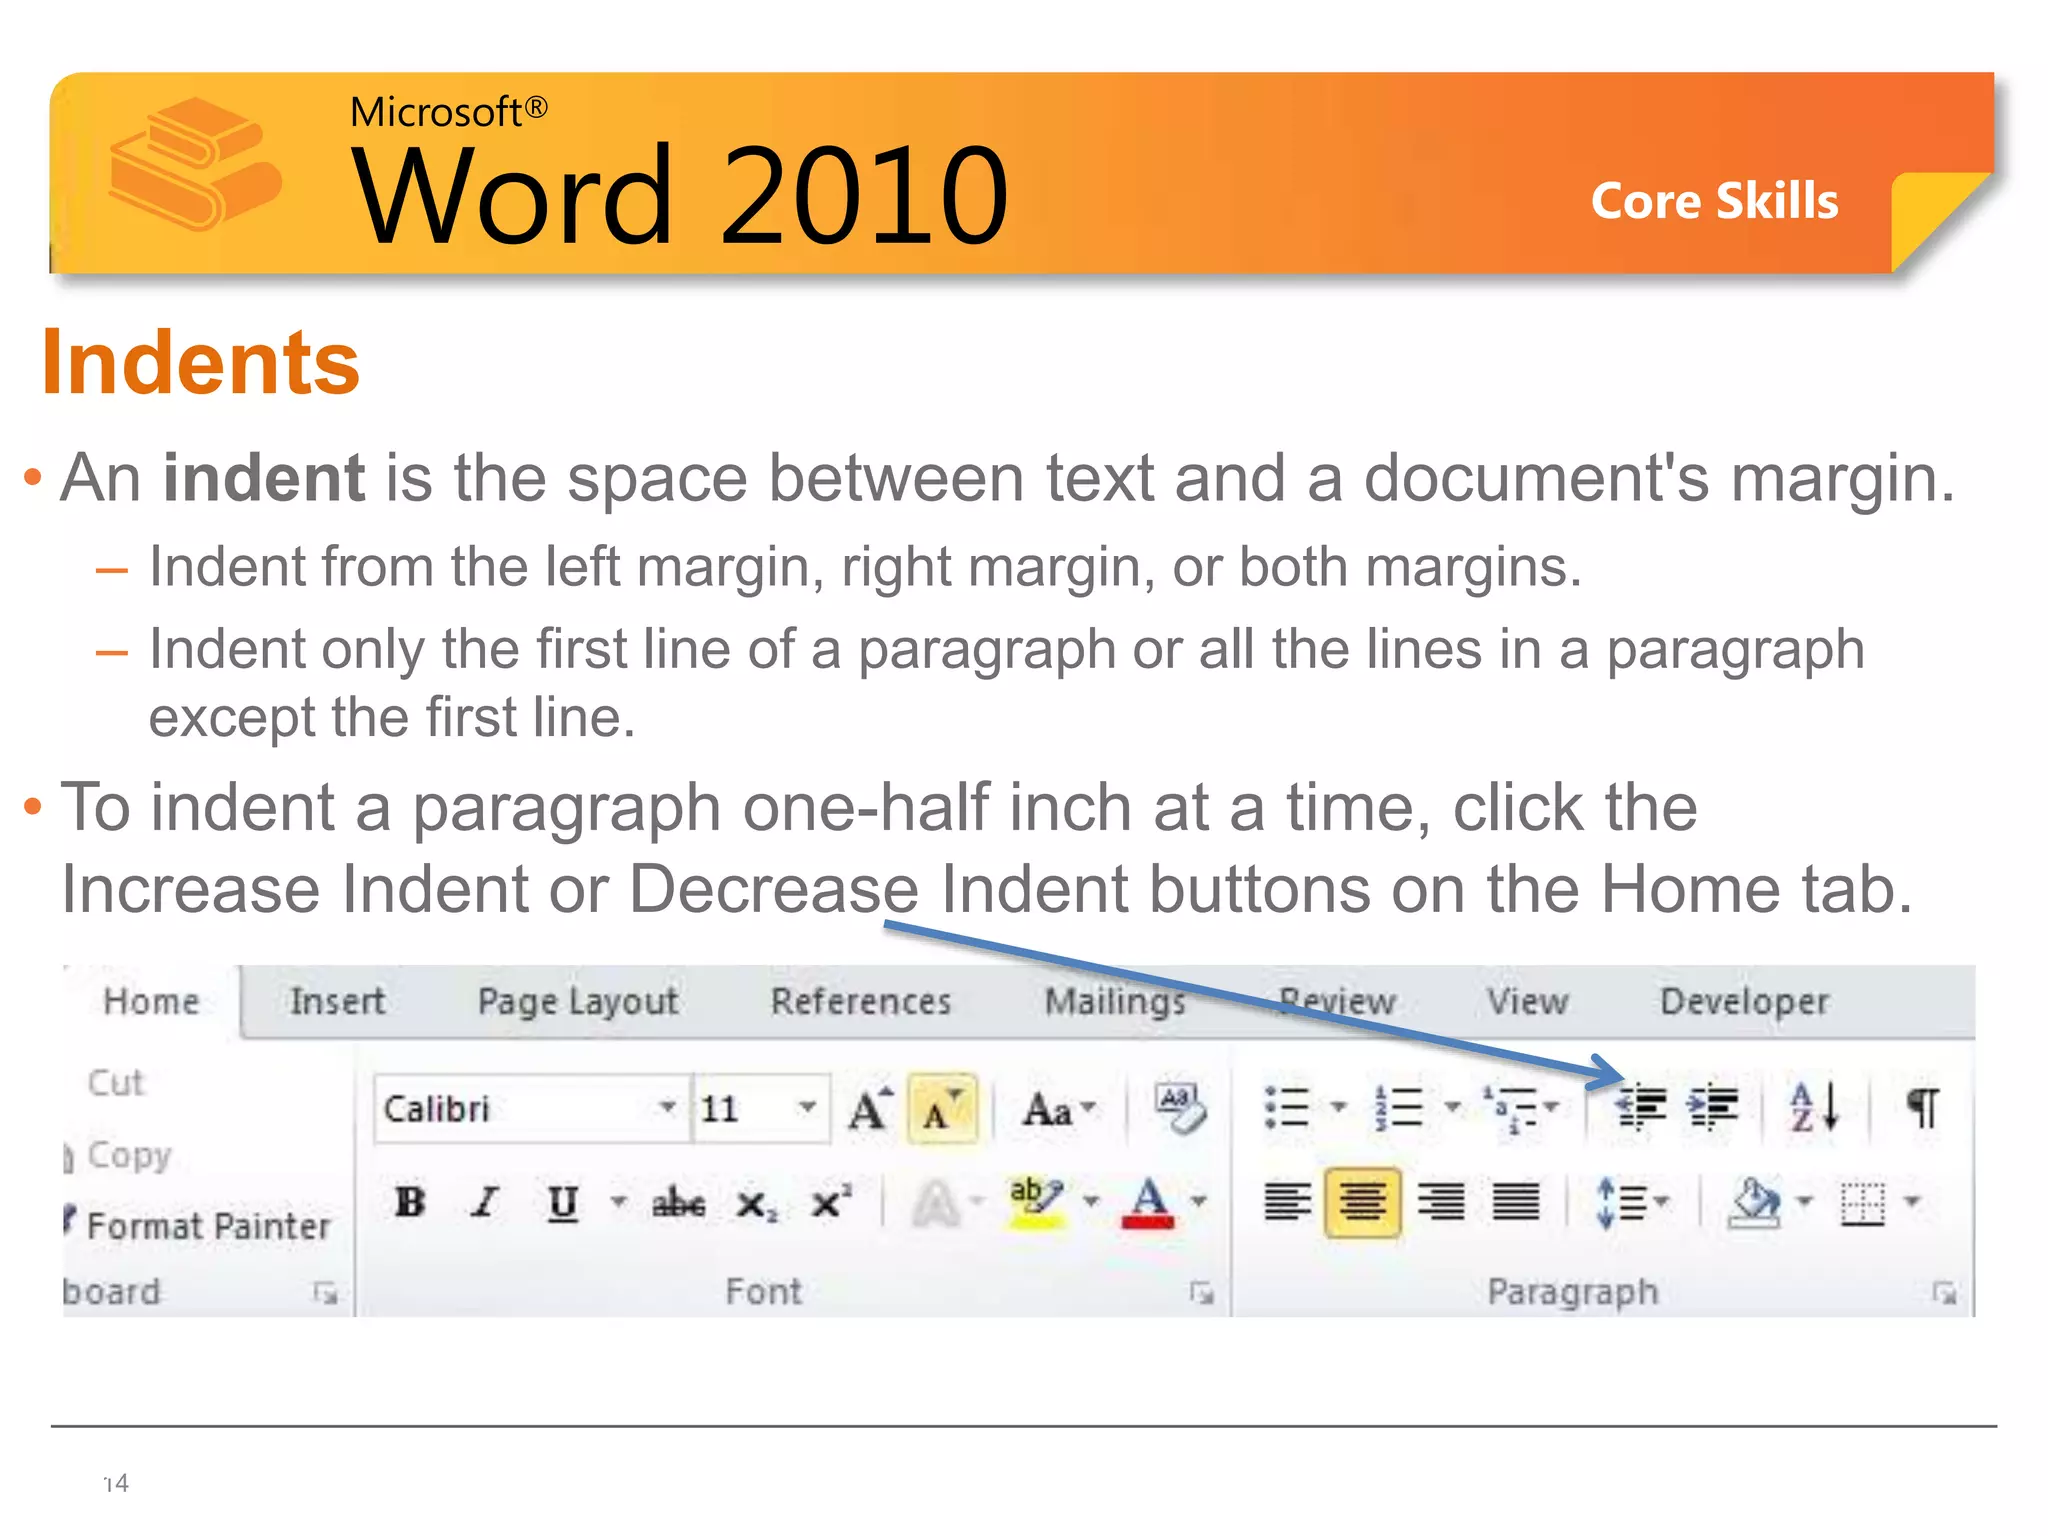Open the Highlight Color dropdown arrow
This screenshot has height=1536, width=2048.
point(1091,1201)
